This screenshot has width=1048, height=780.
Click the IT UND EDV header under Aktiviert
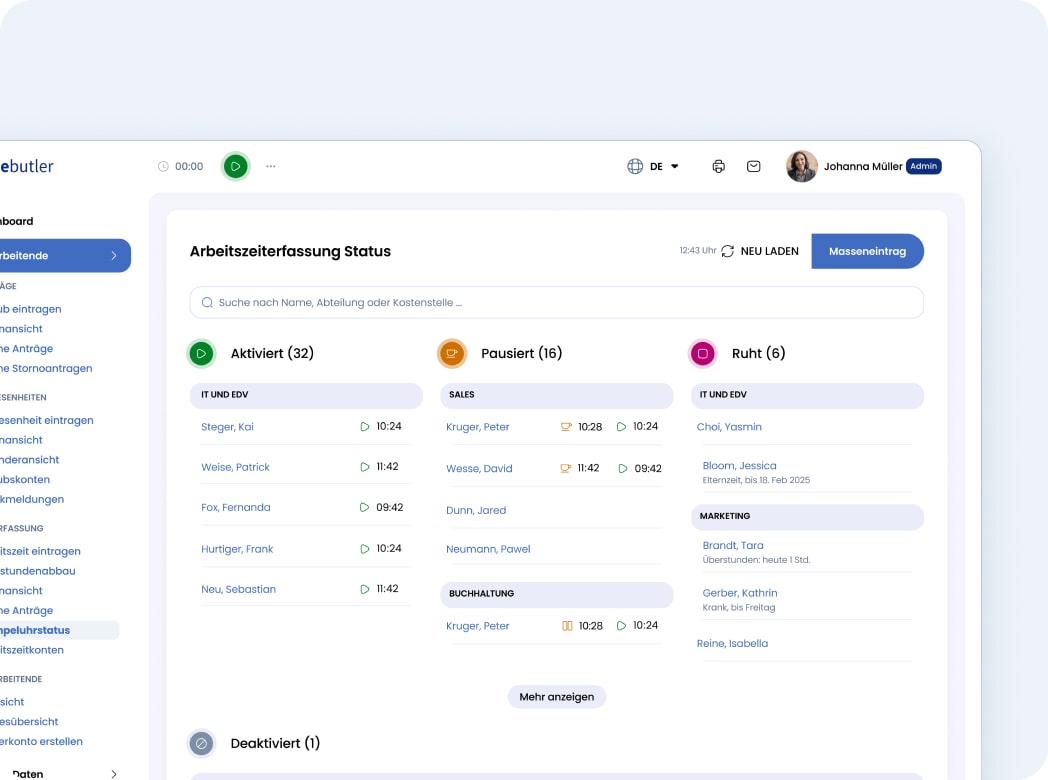click(x=306, y=395)
